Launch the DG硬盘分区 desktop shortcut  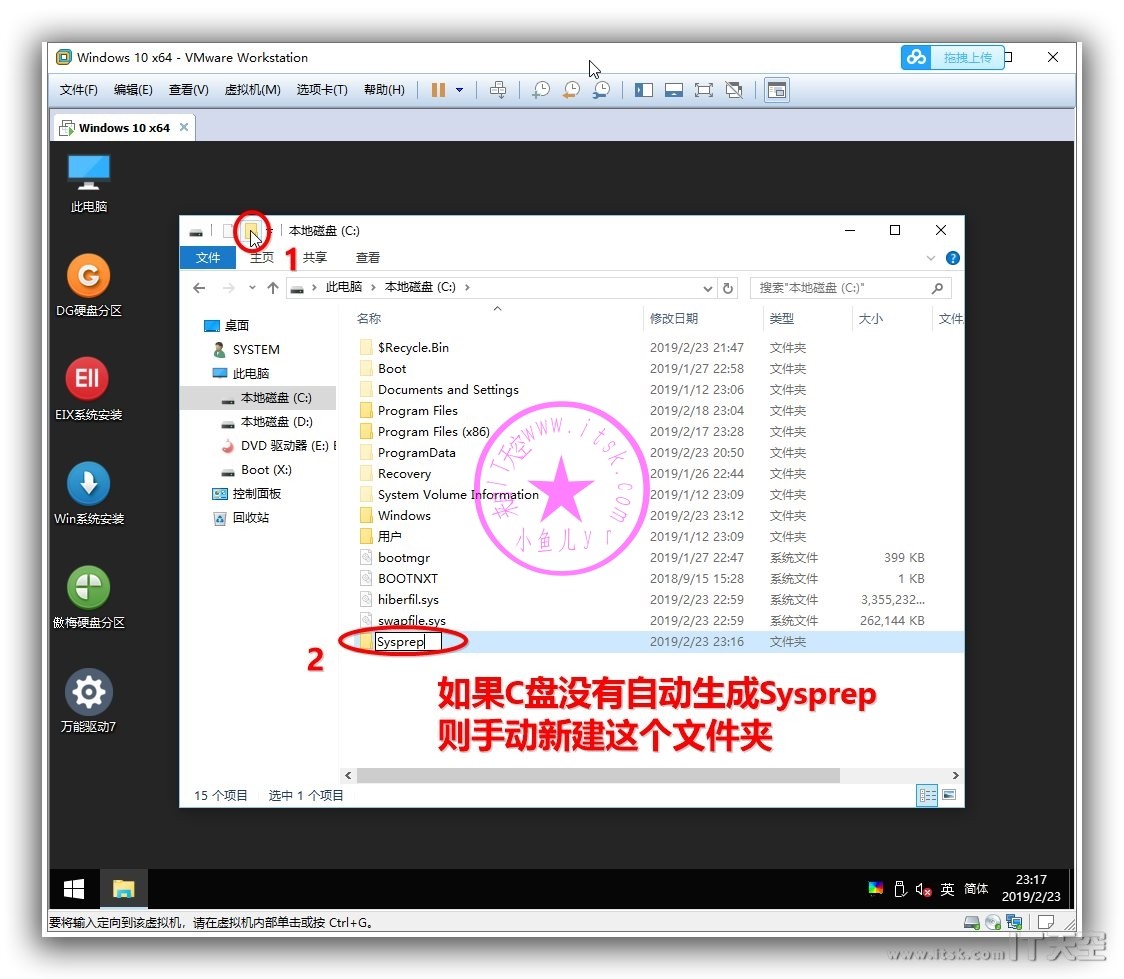tap(88, 285)
